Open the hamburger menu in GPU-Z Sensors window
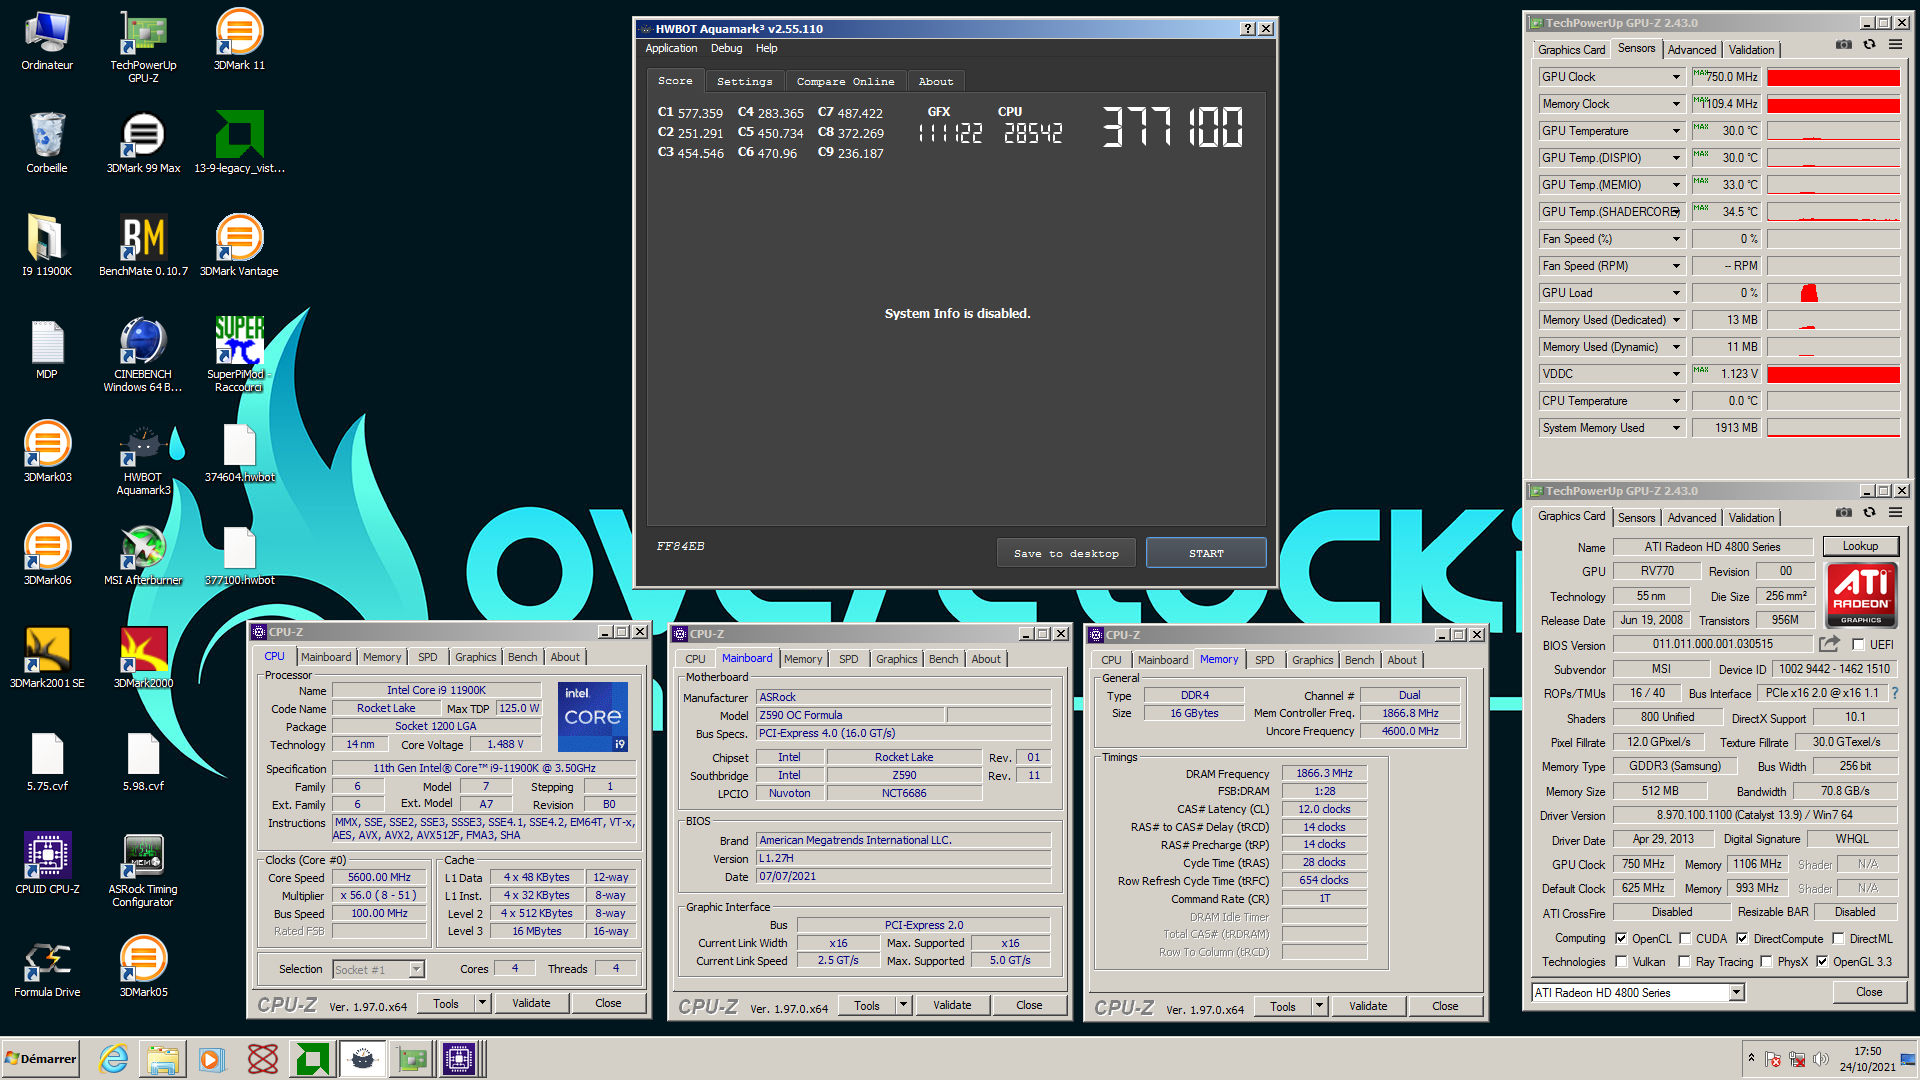 click(x=1895, y=45)
